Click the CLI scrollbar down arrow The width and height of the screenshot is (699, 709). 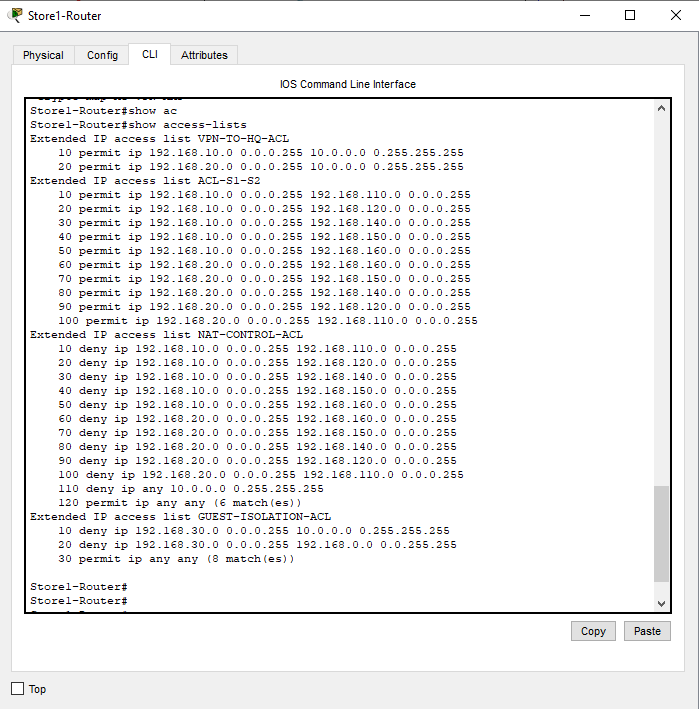(660, 603)
